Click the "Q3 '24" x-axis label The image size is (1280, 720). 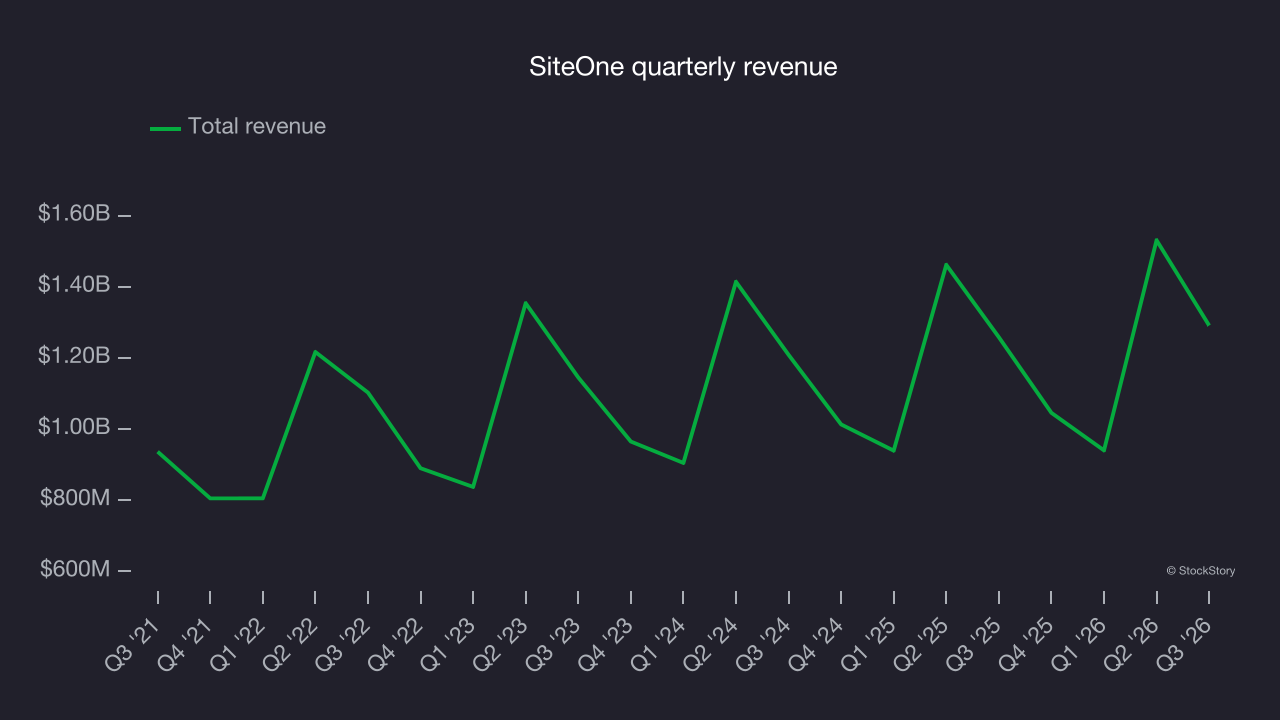pyautogui.click(x=763, y=644)
